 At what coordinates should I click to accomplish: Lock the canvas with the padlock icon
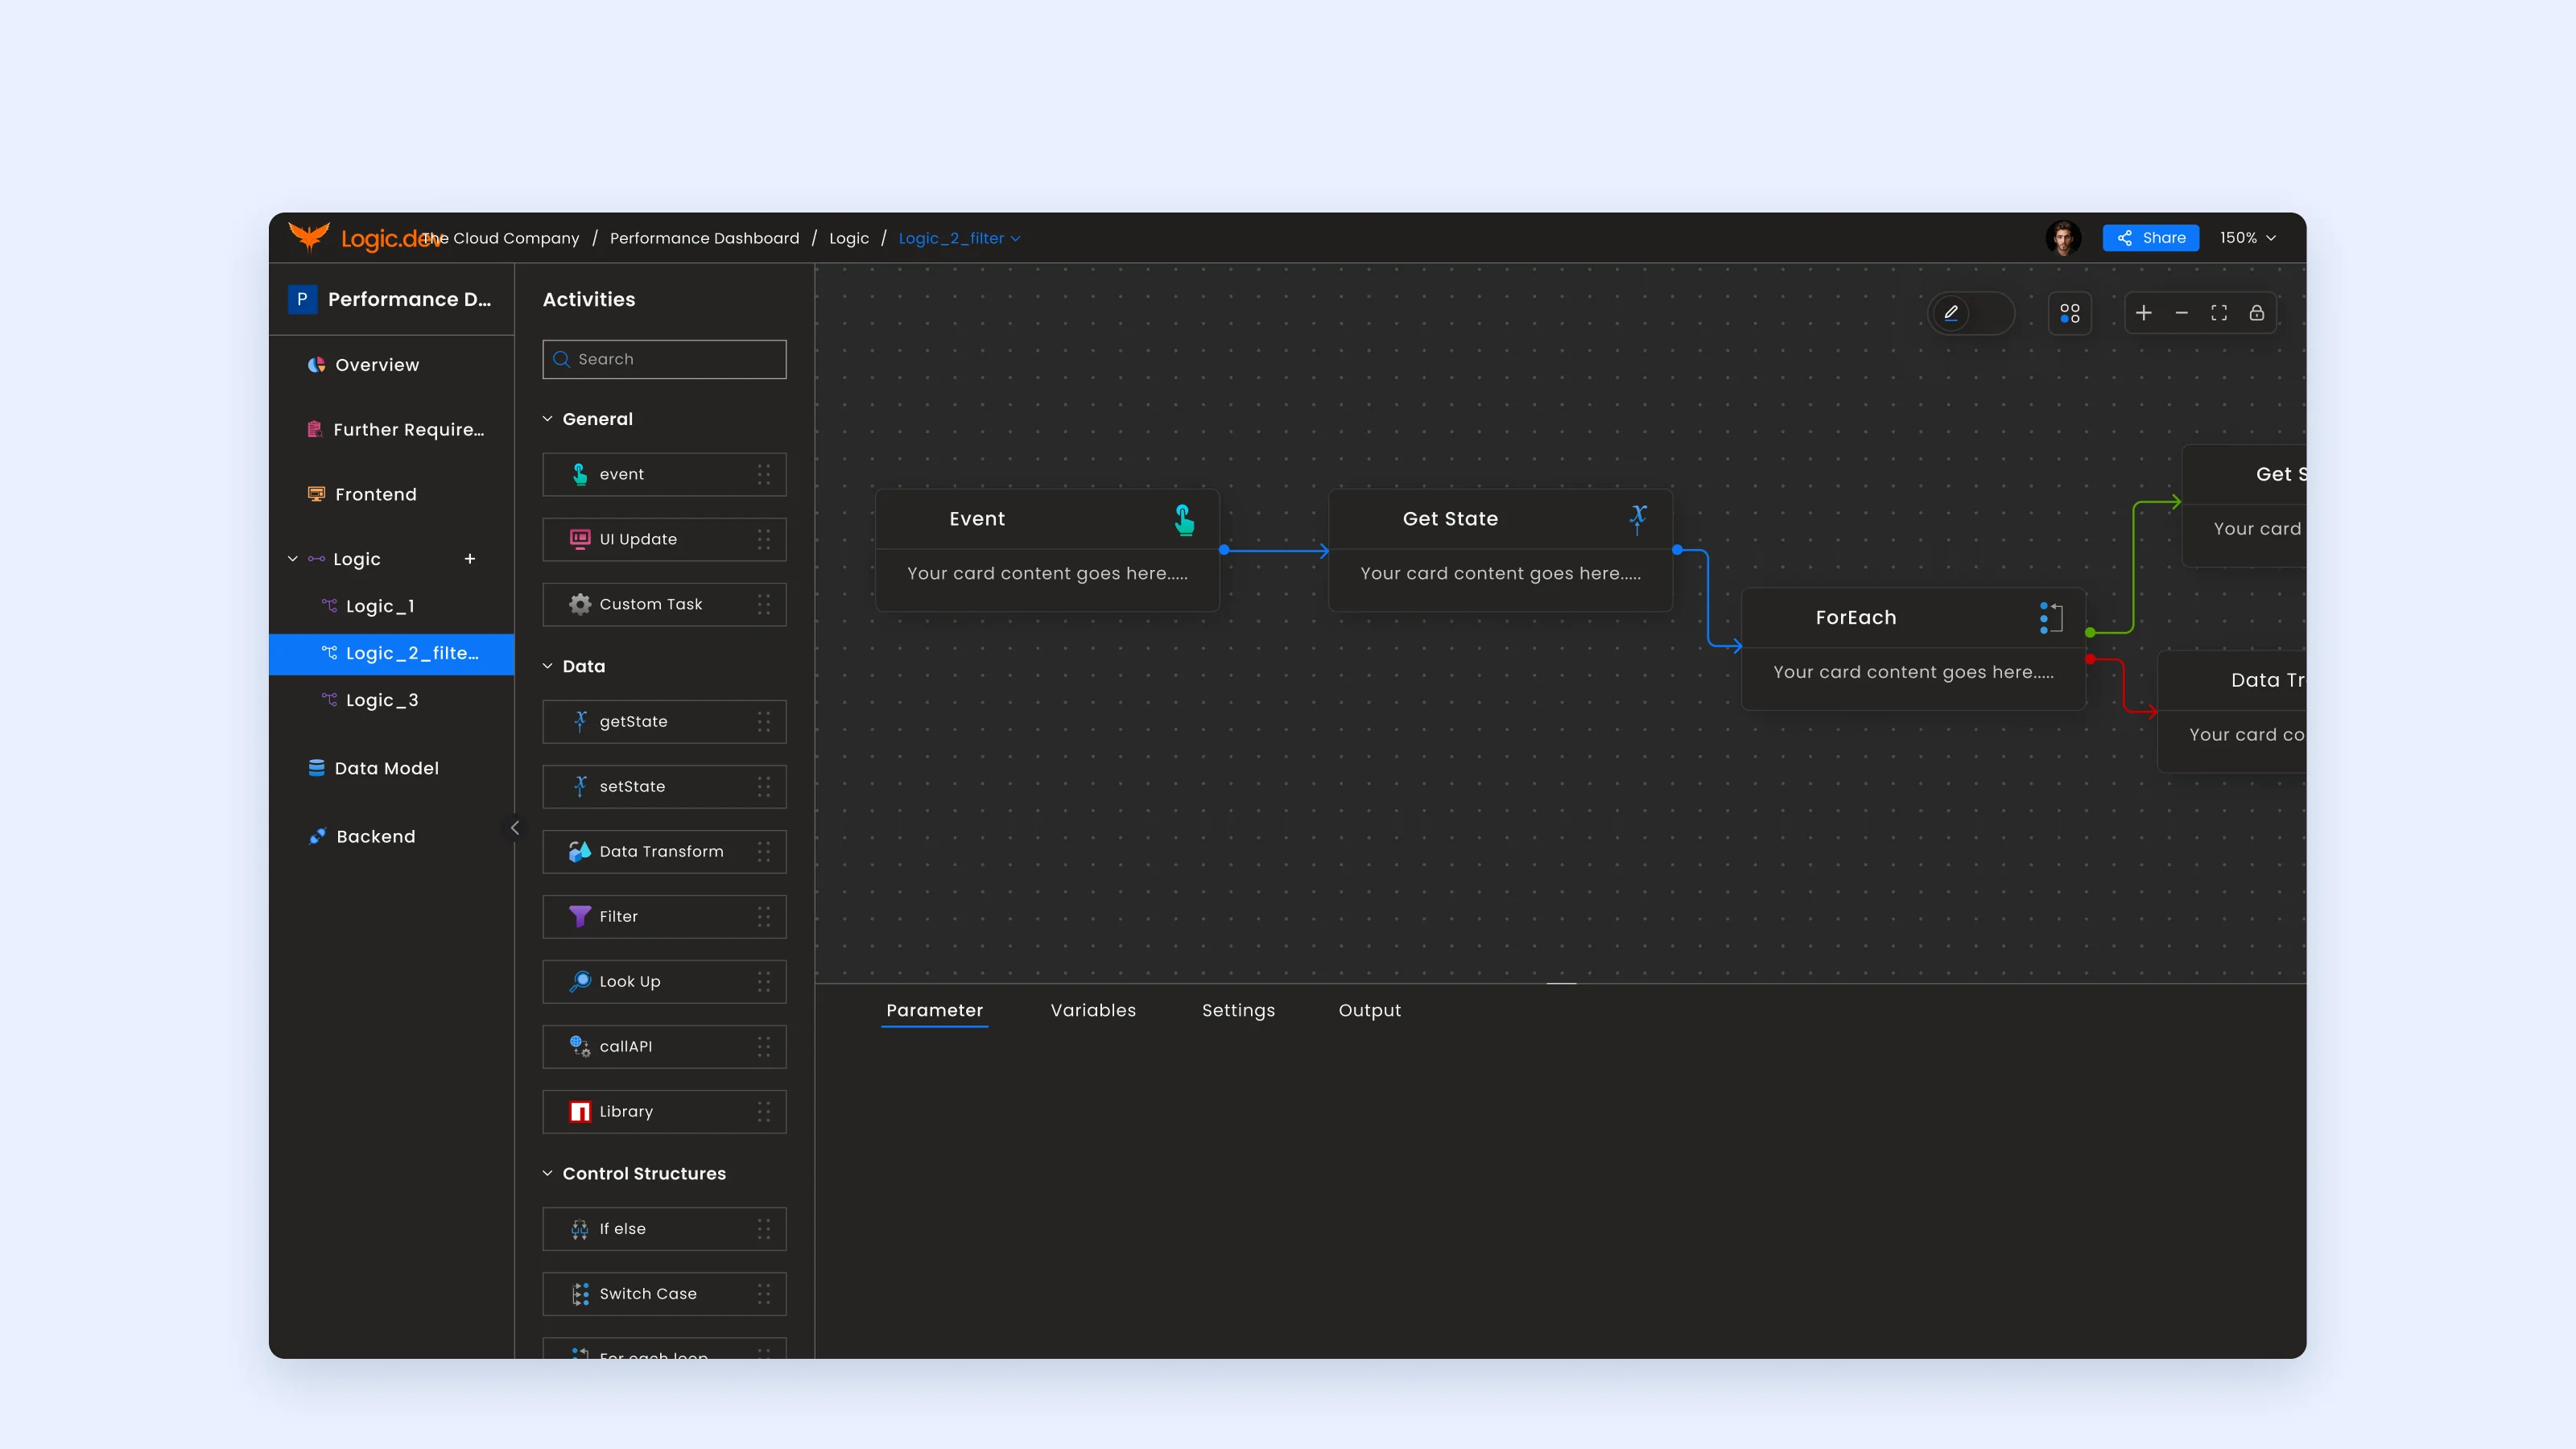coord(2256,313)
